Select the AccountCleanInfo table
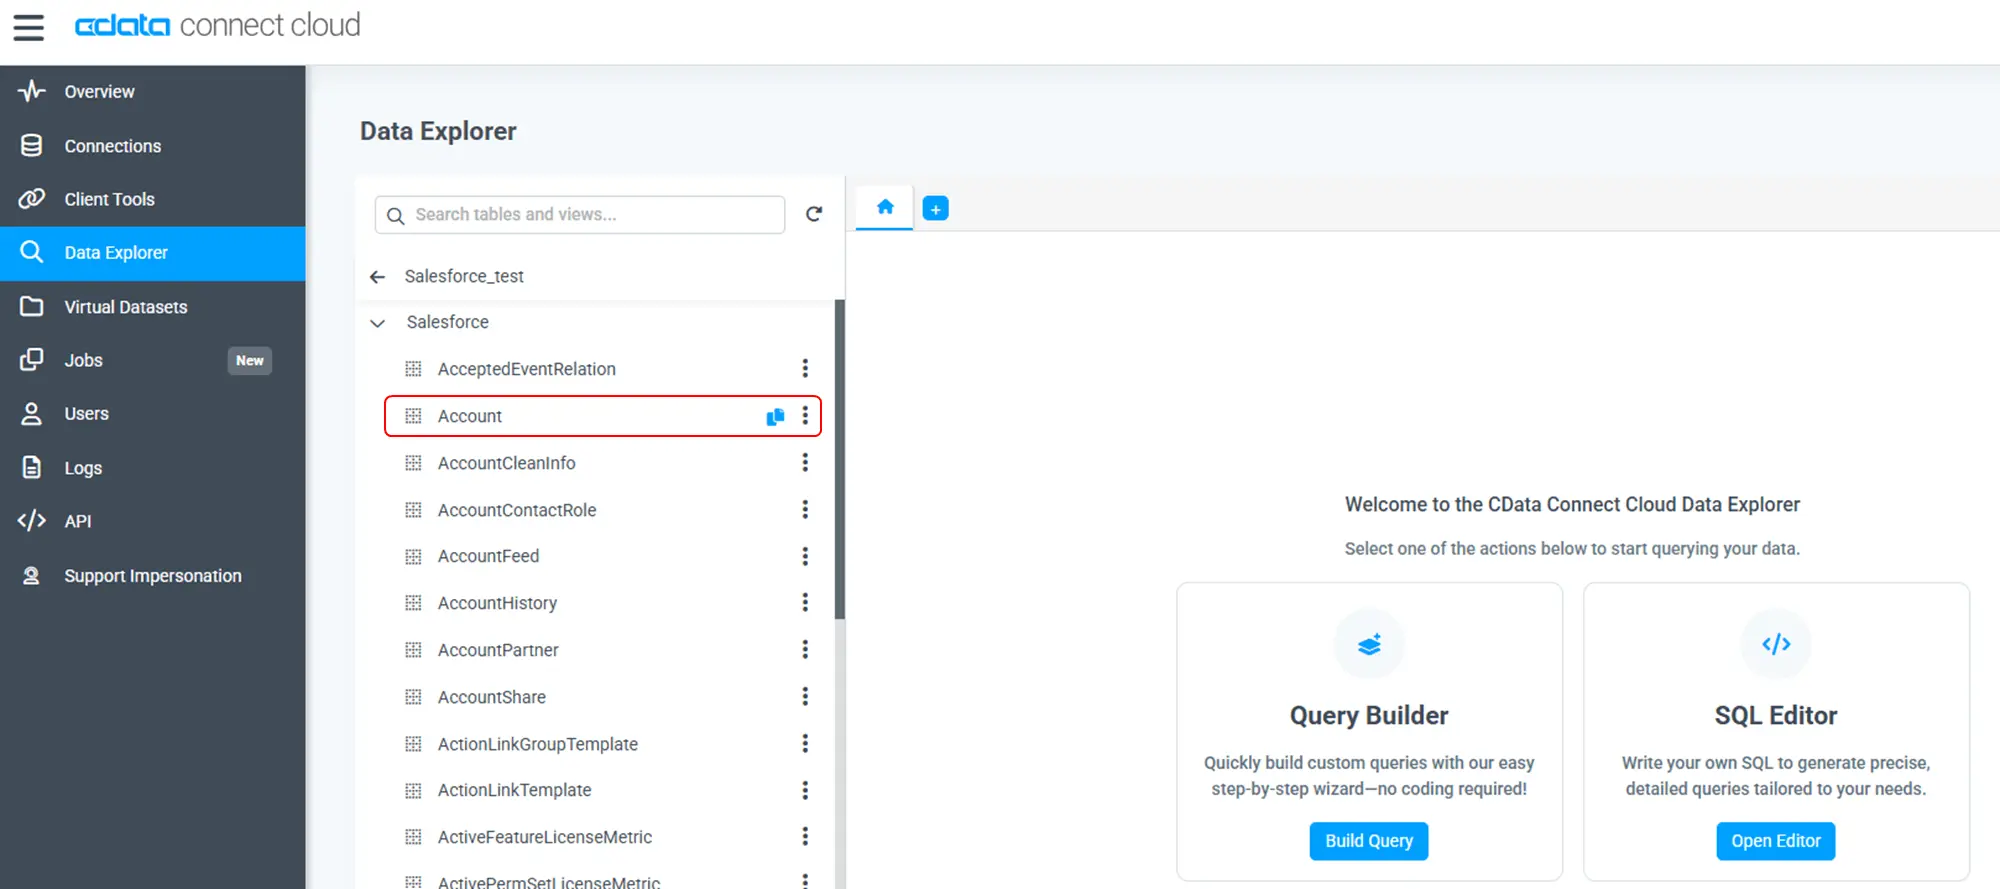Image resolution: width=2000 pixels, height=889 pixels. coord(507,463)
